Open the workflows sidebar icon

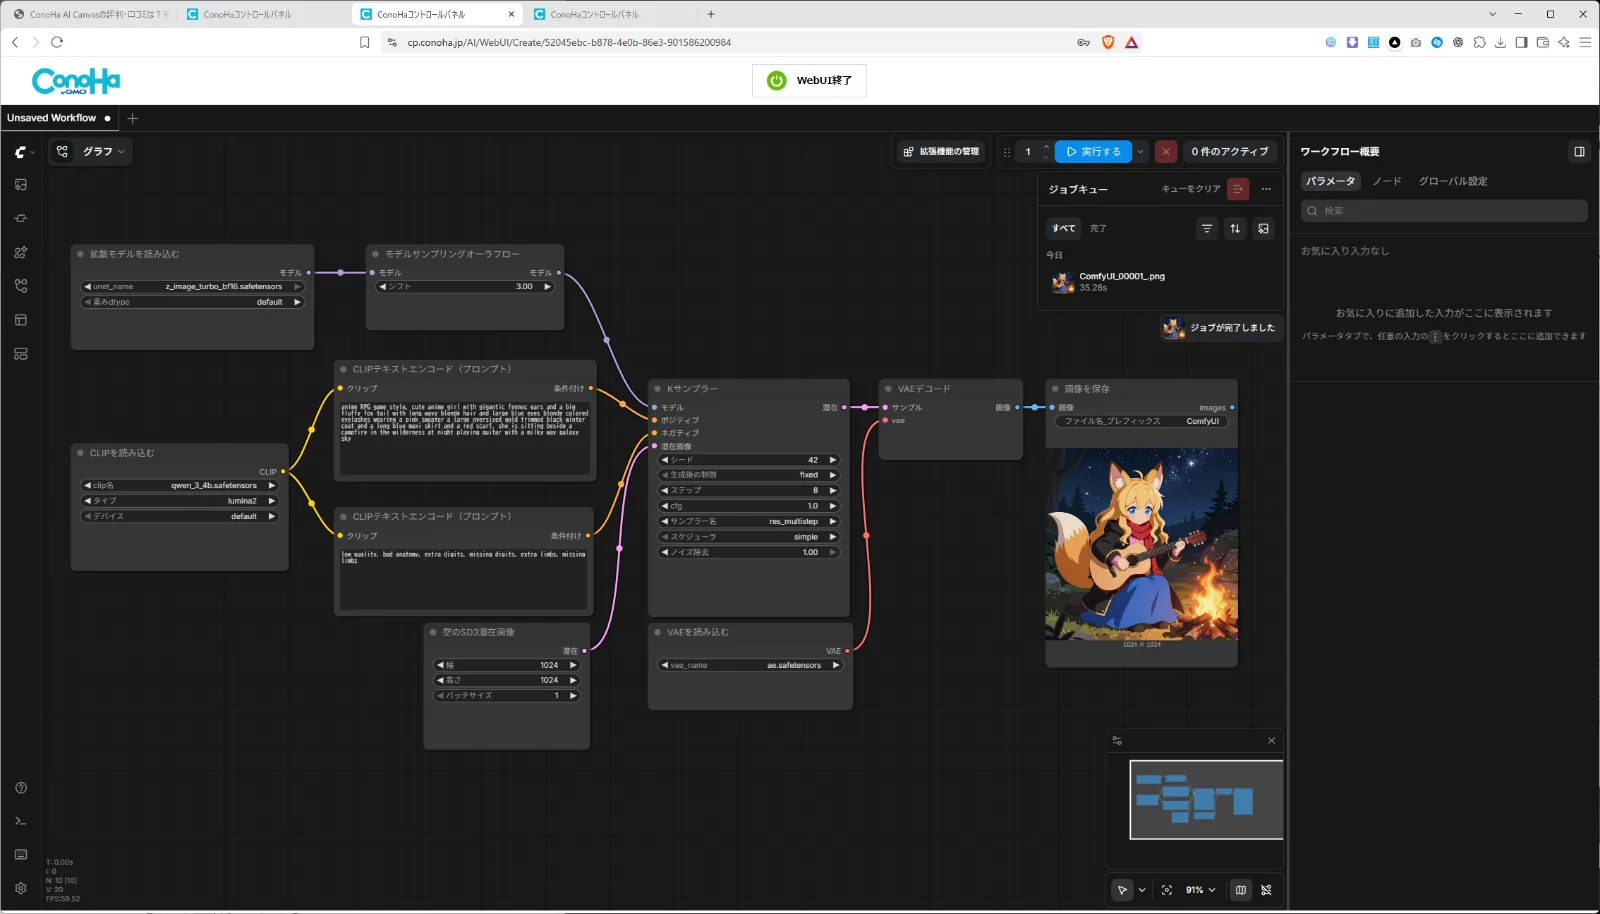[21, 286]
